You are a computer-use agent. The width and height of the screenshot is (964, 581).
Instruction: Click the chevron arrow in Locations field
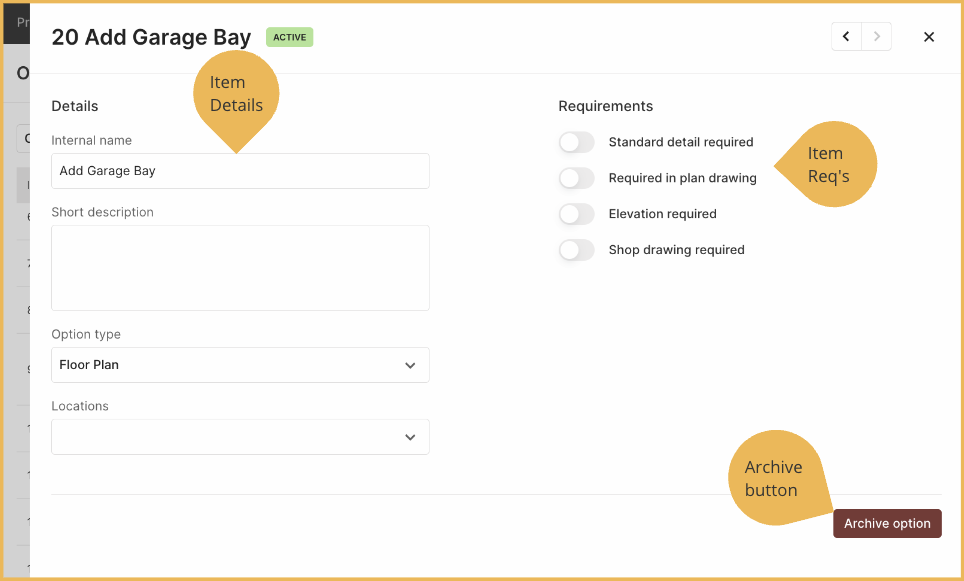tap(410, 437)
